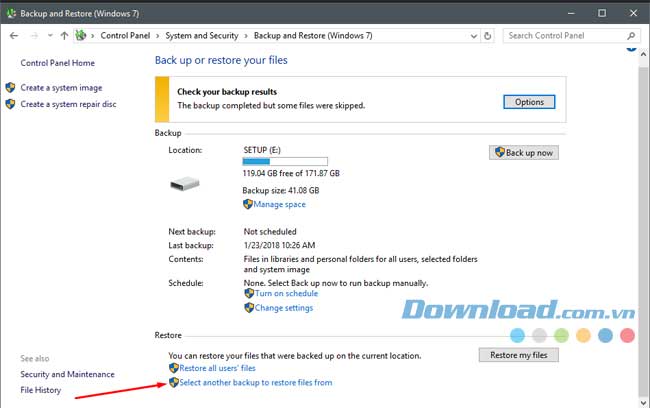
Task: Click the SETUP (E:) drive icon
Action: pos(185,183)
